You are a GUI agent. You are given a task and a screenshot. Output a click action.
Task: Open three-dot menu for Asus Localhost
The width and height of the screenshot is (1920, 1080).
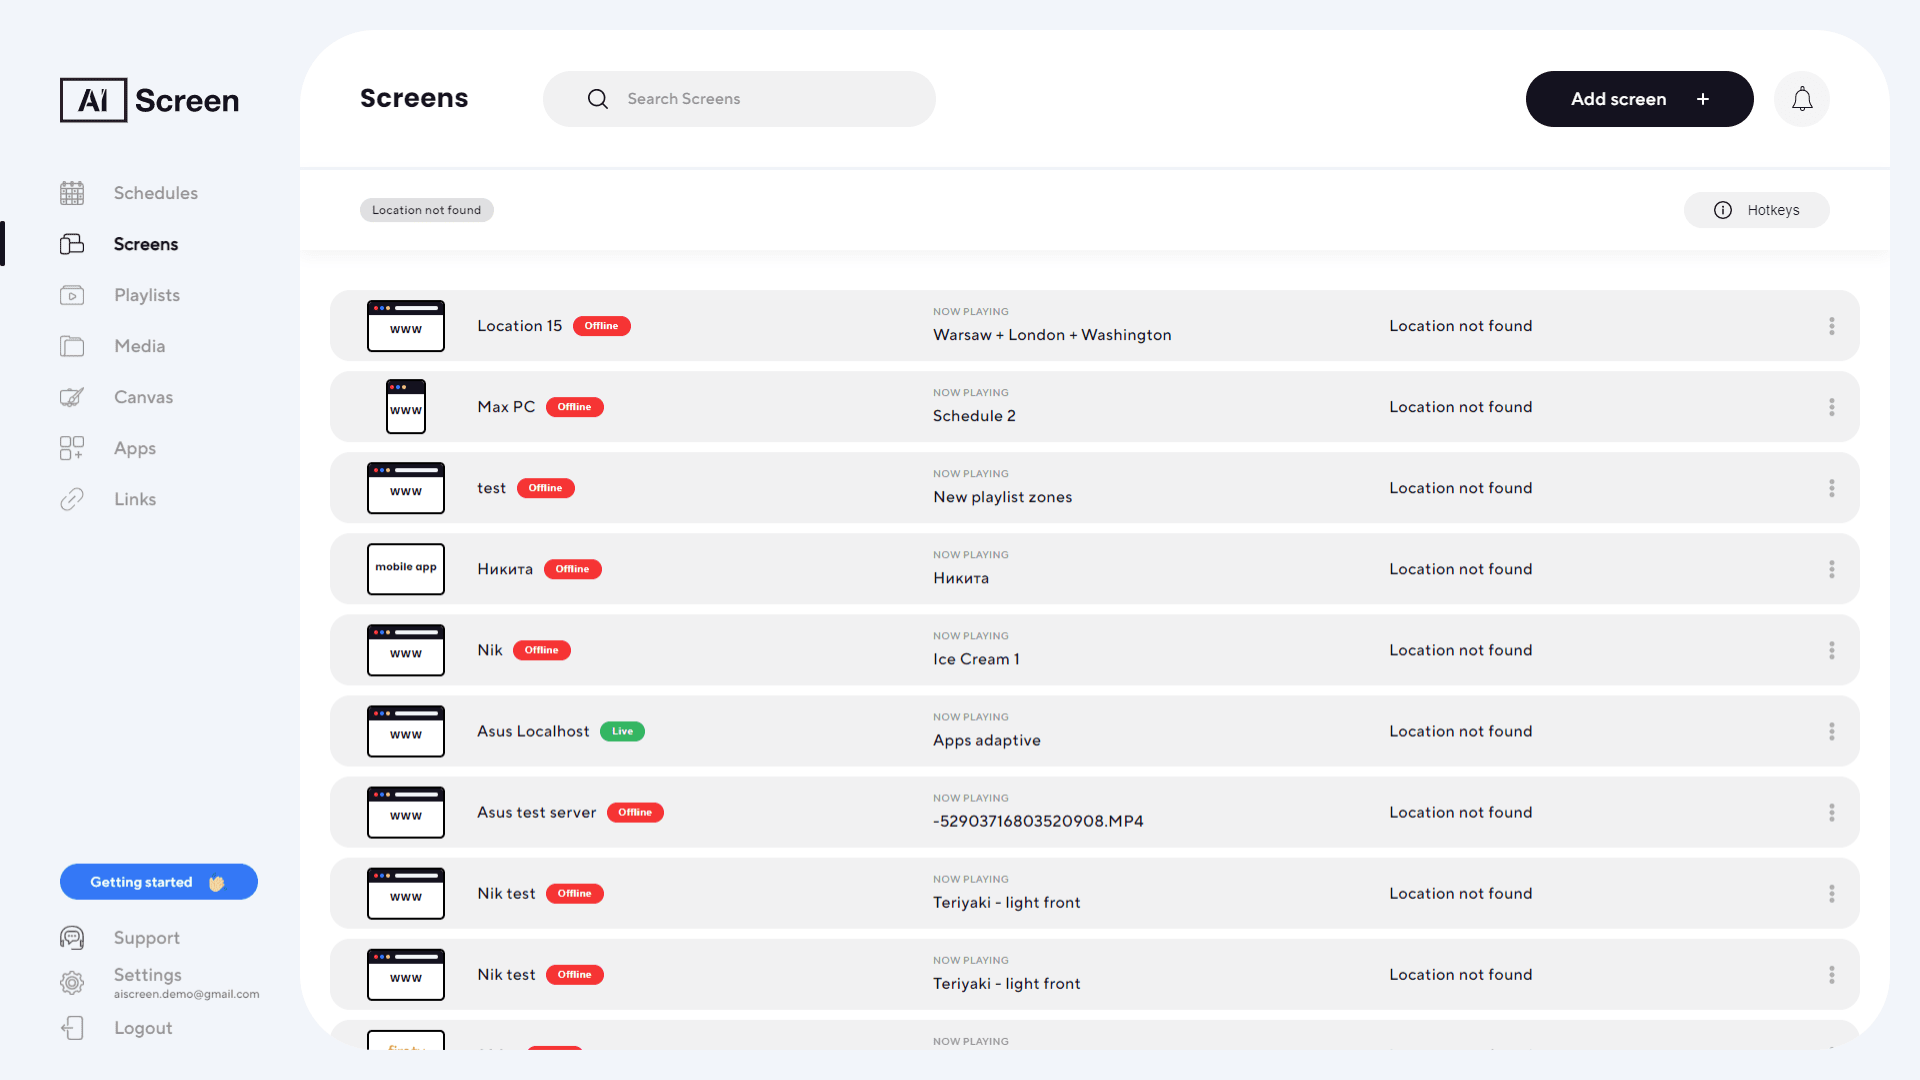tap(1831, 731)
